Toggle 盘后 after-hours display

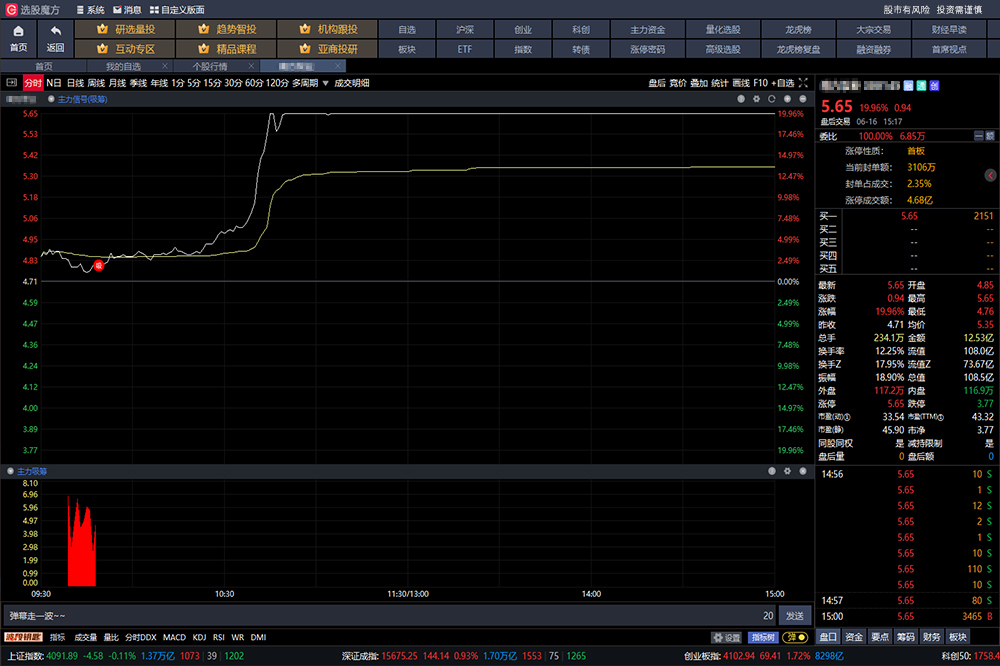657,83
